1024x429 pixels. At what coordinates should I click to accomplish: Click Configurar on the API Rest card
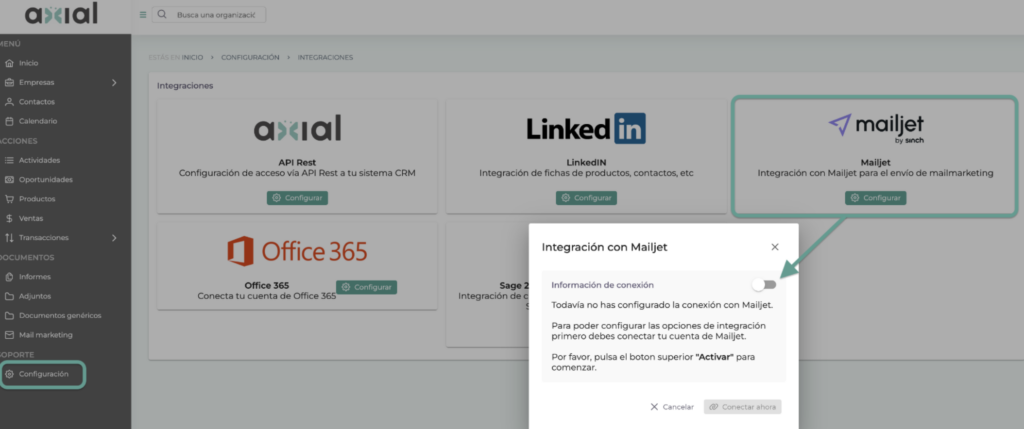(297, 198)
